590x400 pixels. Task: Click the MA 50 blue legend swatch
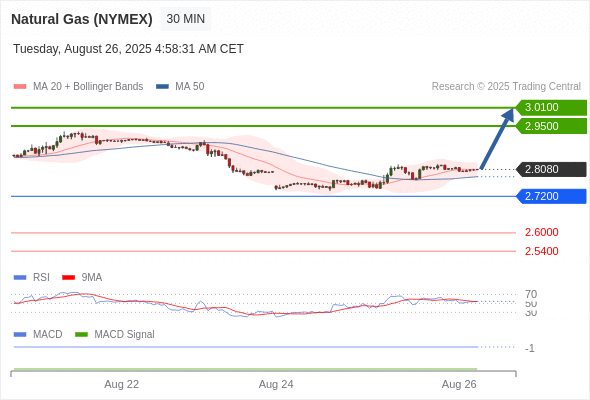162,87
